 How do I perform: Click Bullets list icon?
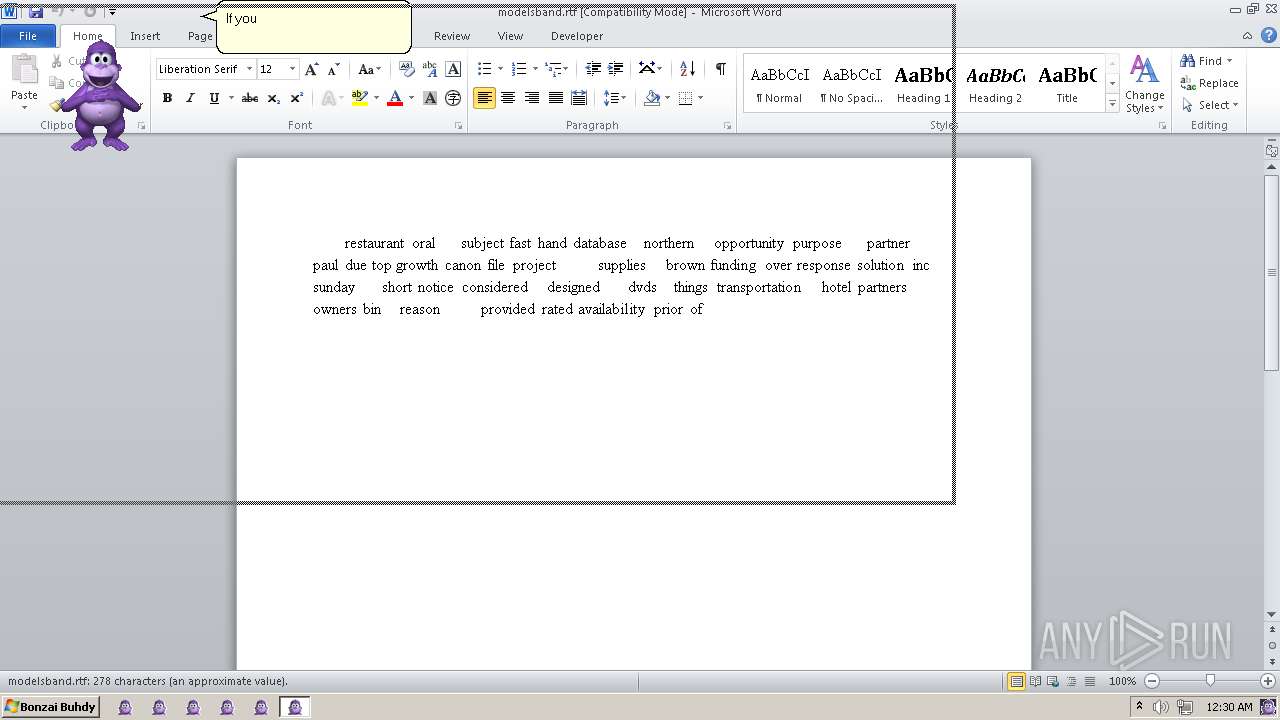coord(485,69)
